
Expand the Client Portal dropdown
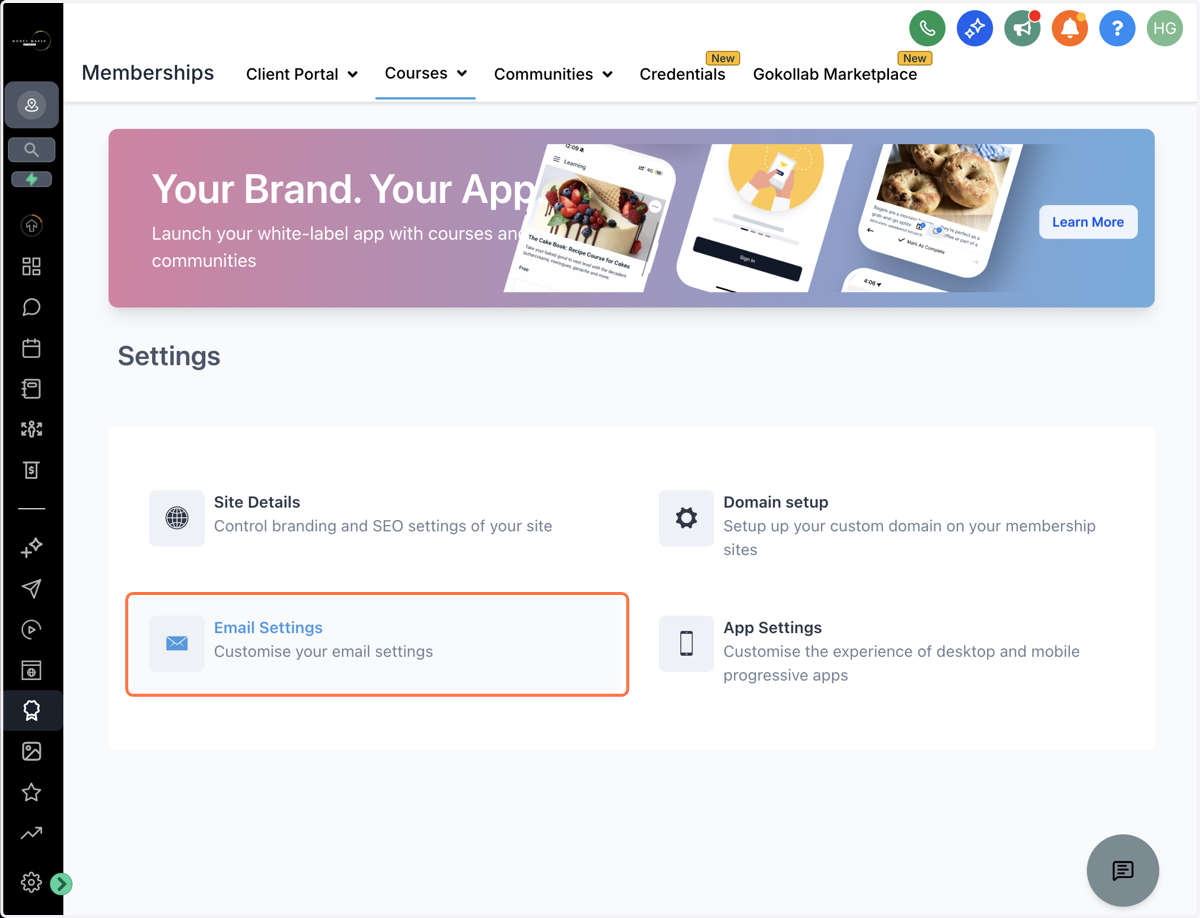click(x=302, y=74)
